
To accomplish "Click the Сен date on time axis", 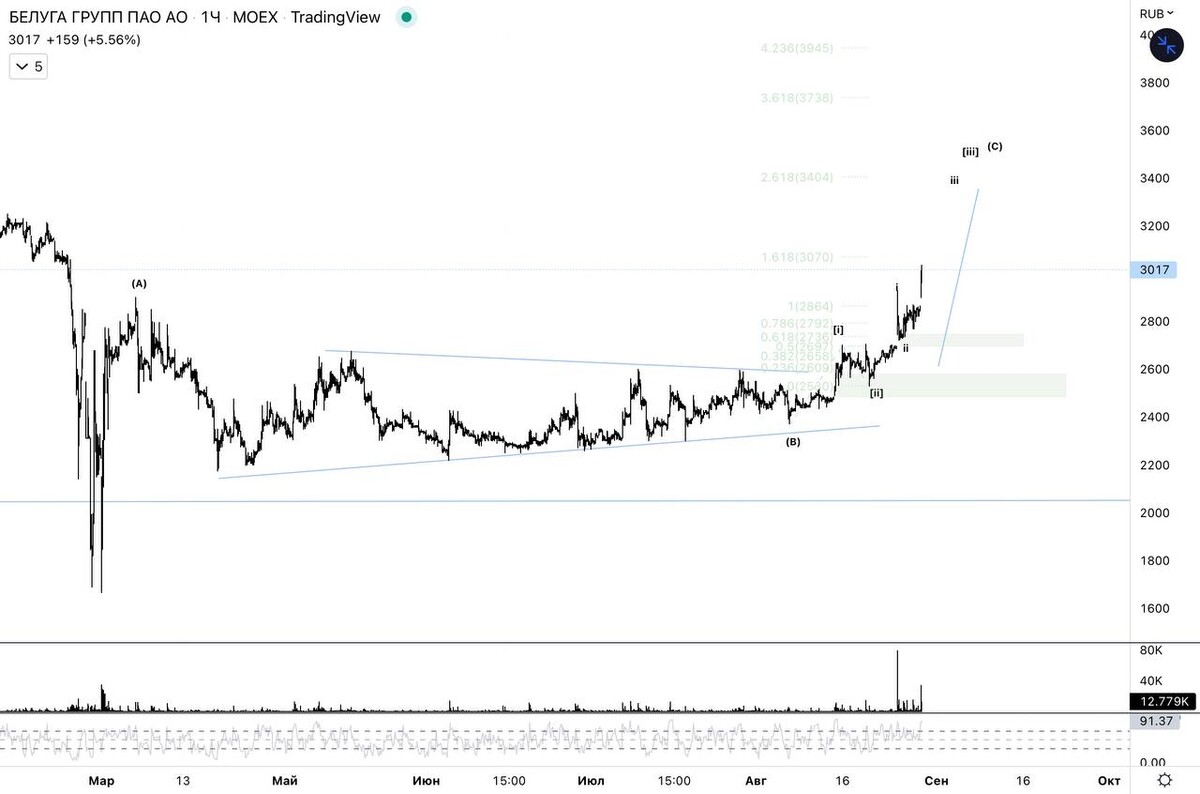I will point(936,780).
